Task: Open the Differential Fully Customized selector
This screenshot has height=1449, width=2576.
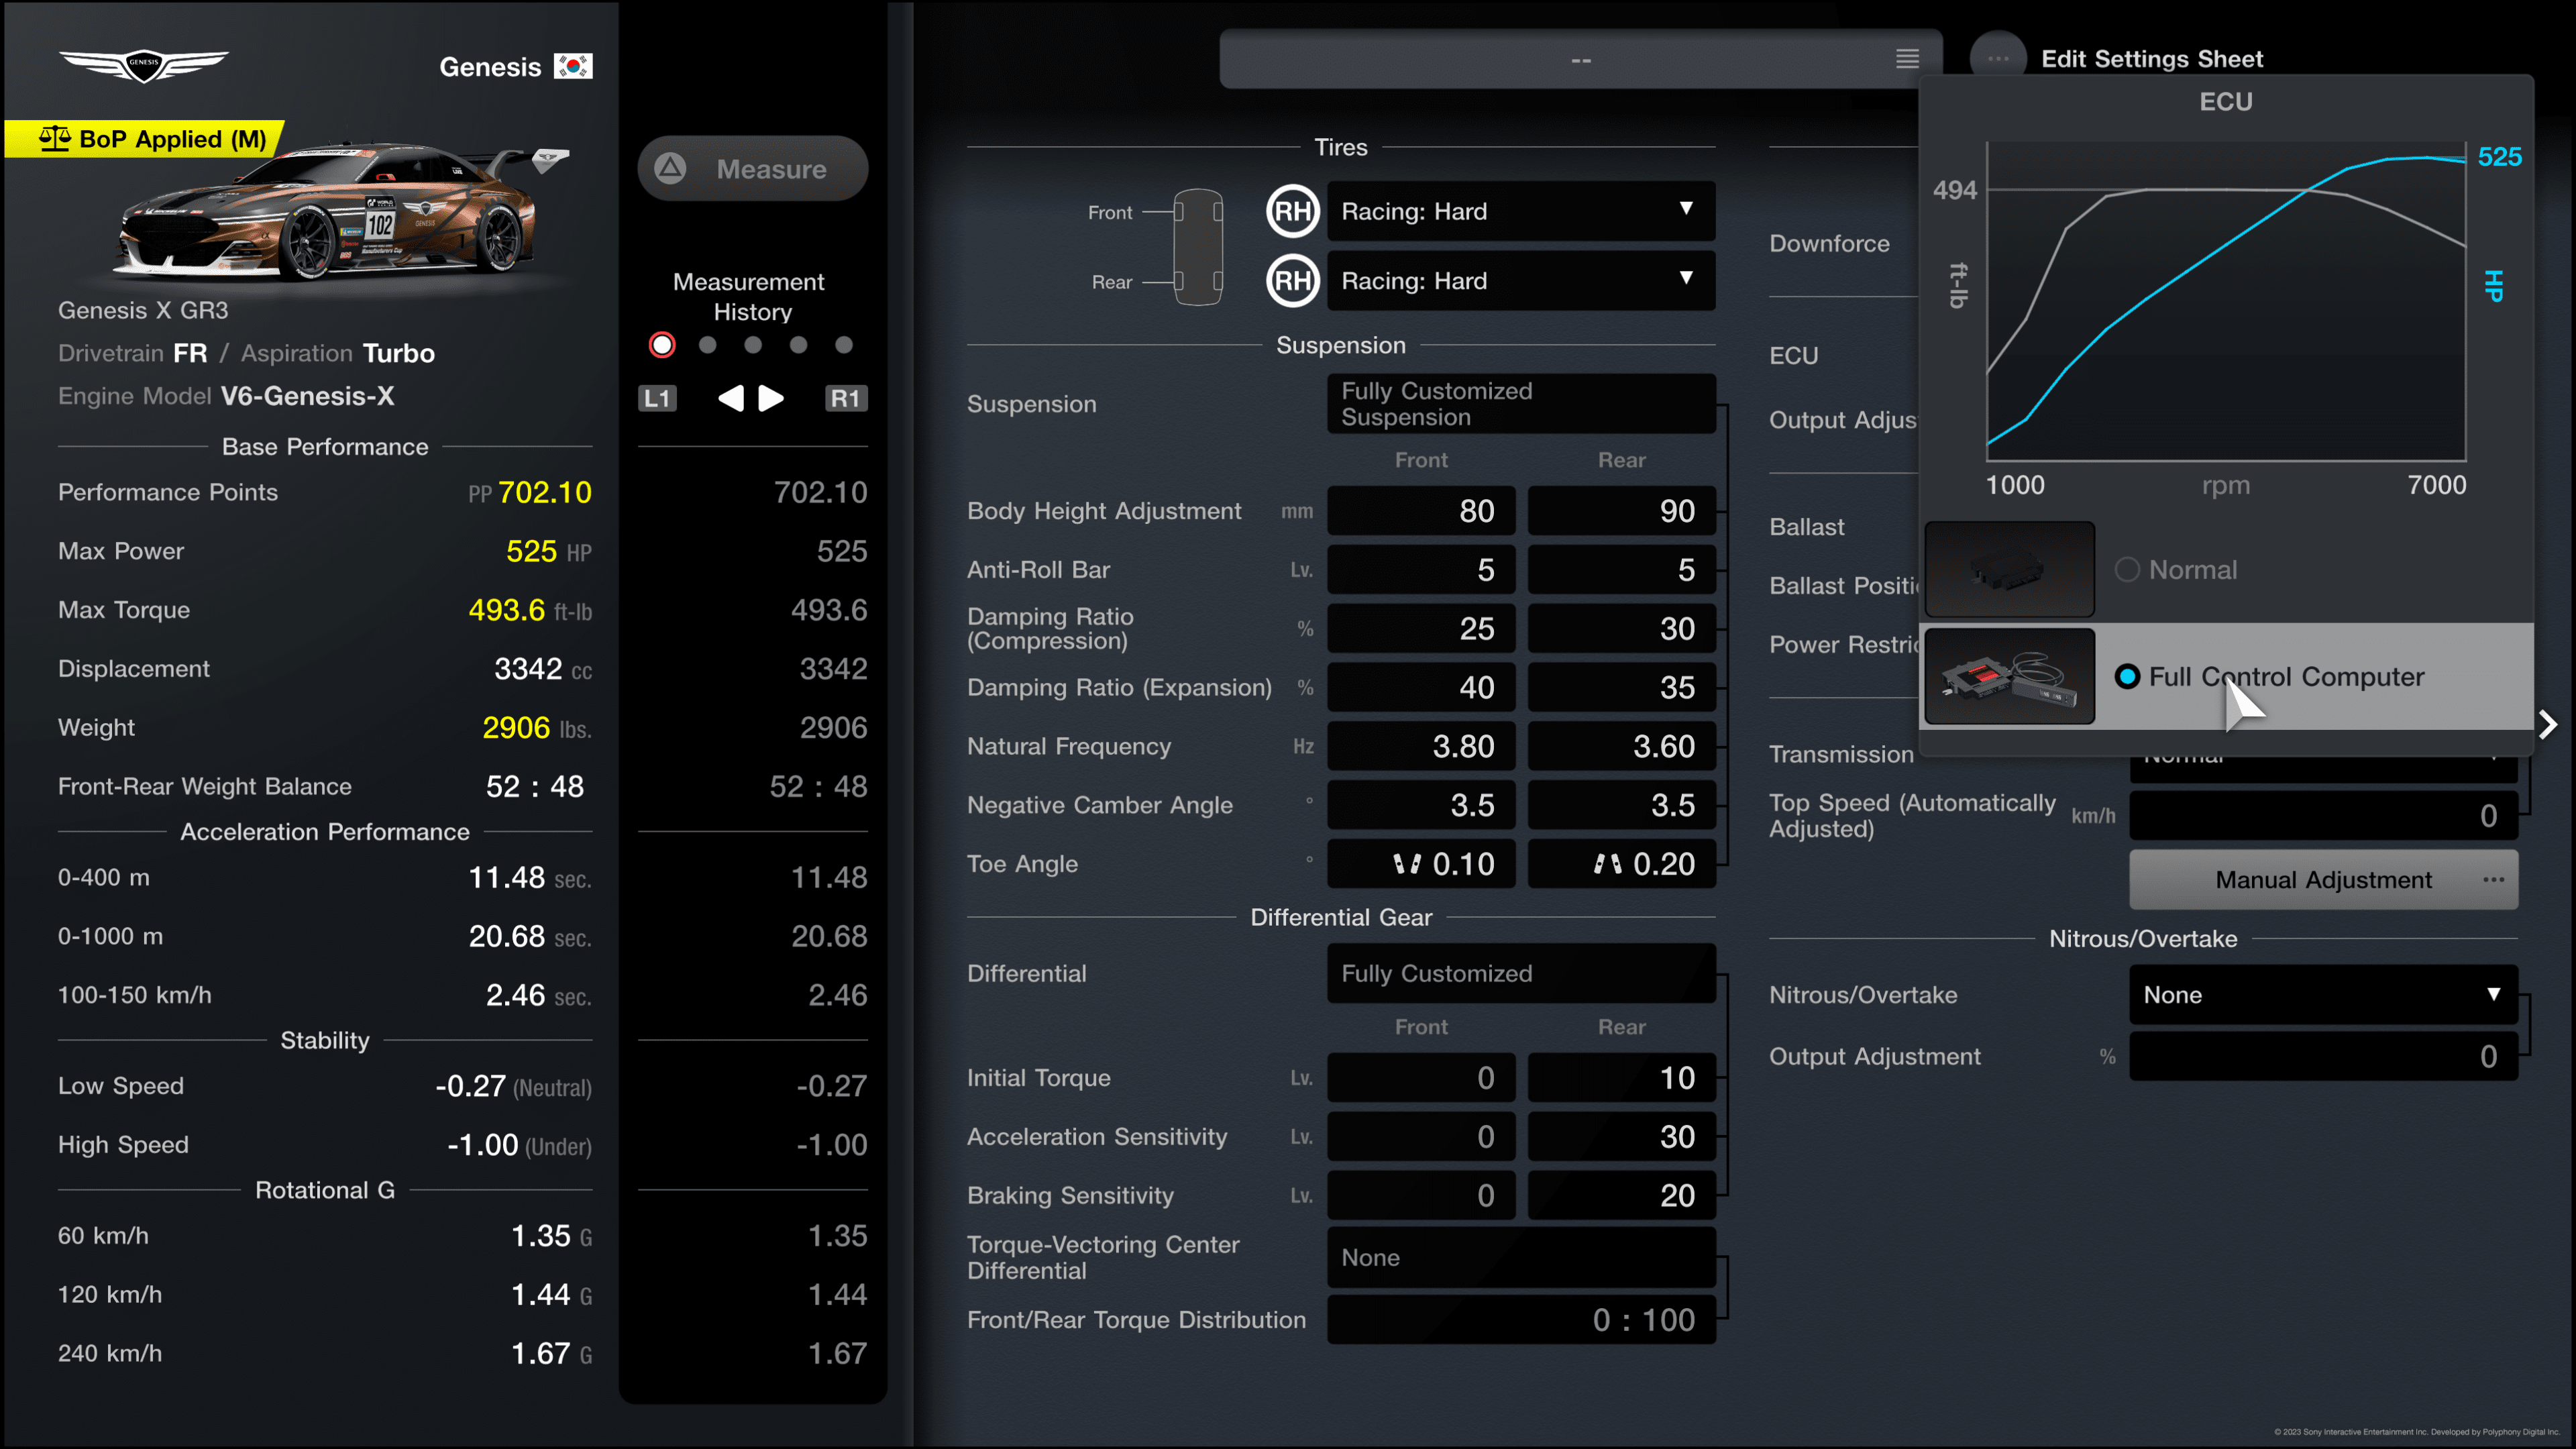Action: tap(1521, 974)
